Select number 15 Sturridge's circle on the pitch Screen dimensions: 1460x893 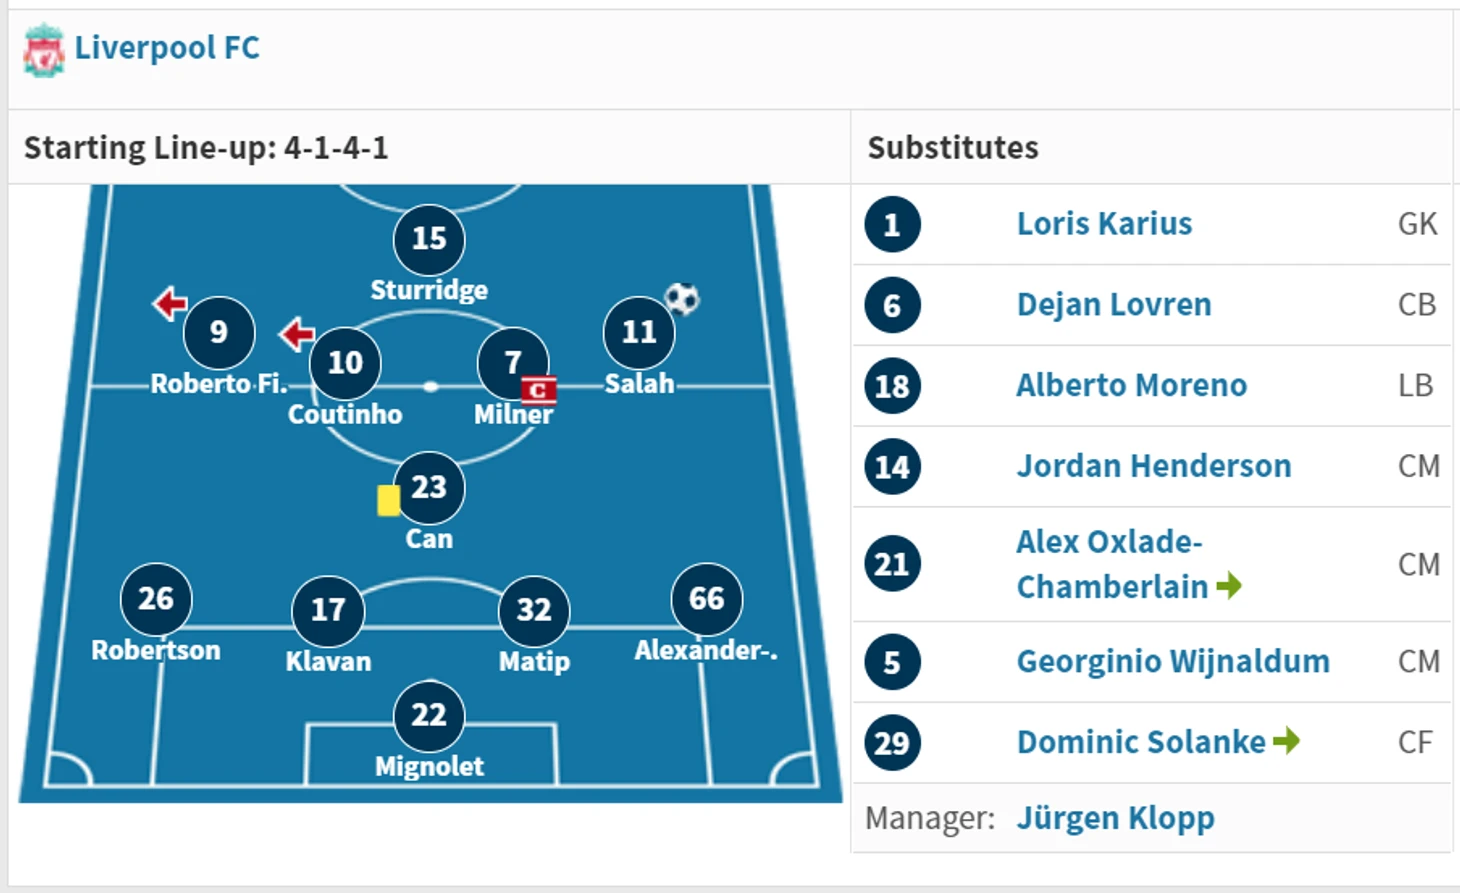(x=429, y=239)
